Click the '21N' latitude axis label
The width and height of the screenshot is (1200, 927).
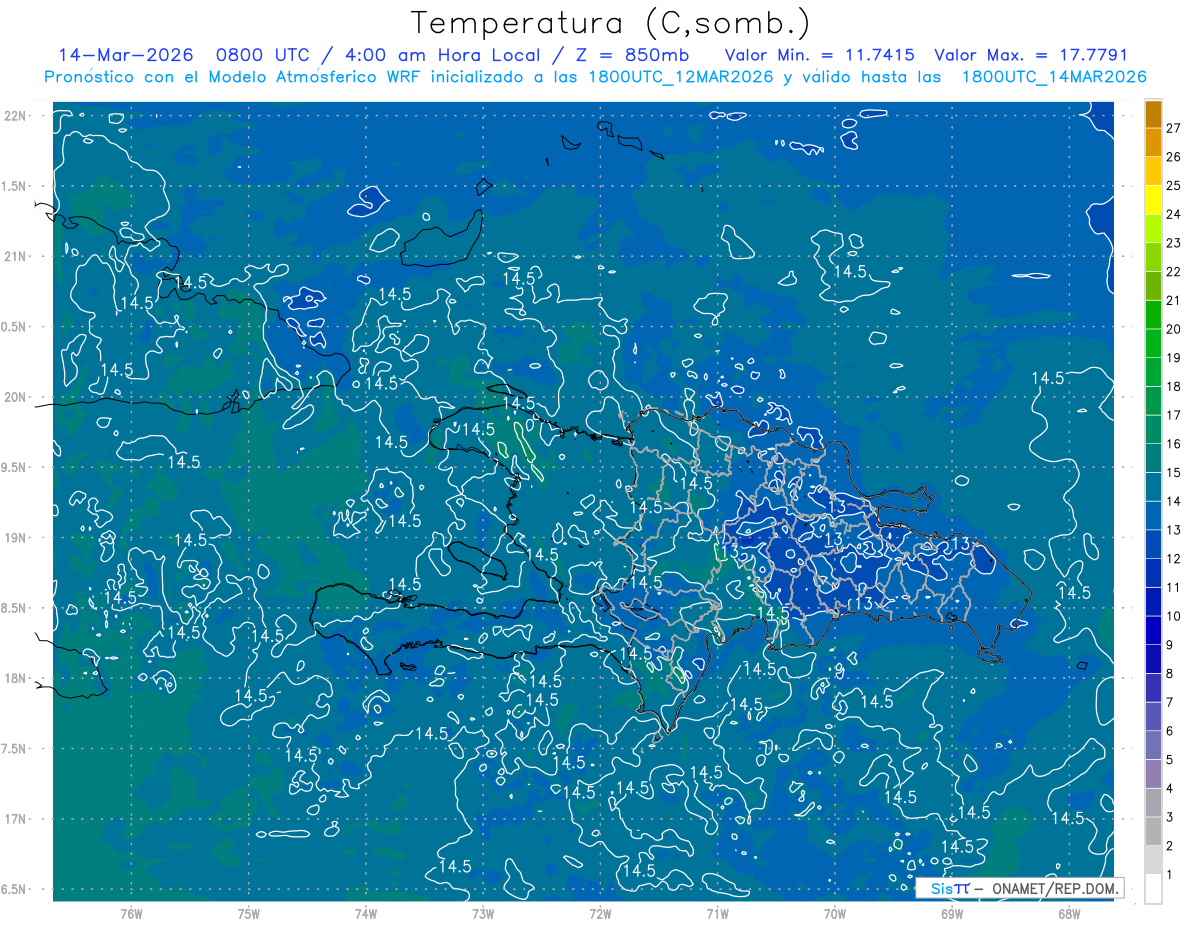click(16, 256)
